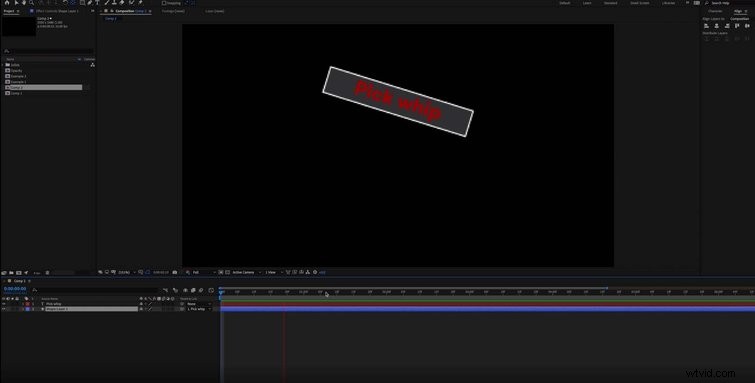Select the Roto Brush tool
The width and height of the screenshot is (755, 383).
coord(131,3)
